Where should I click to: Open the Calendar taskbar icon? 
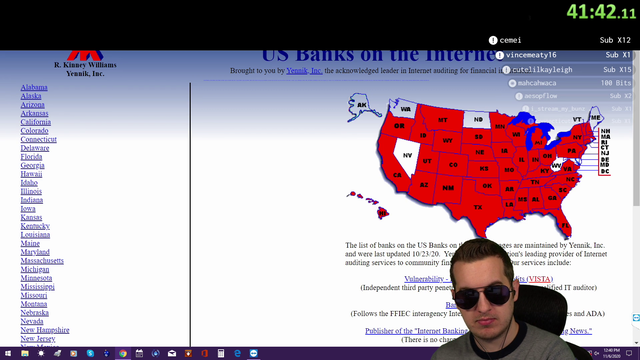coord(139,353)
